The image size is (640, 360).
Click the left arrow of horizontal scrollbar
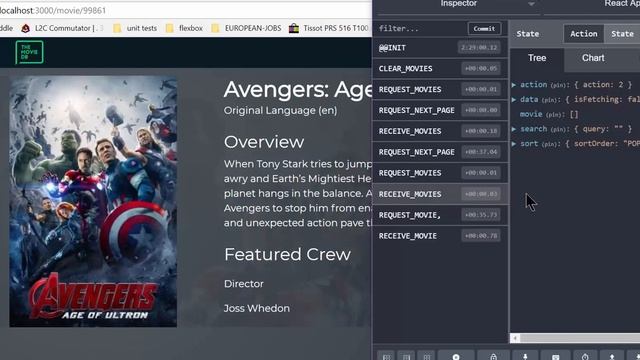pos(515,338)
